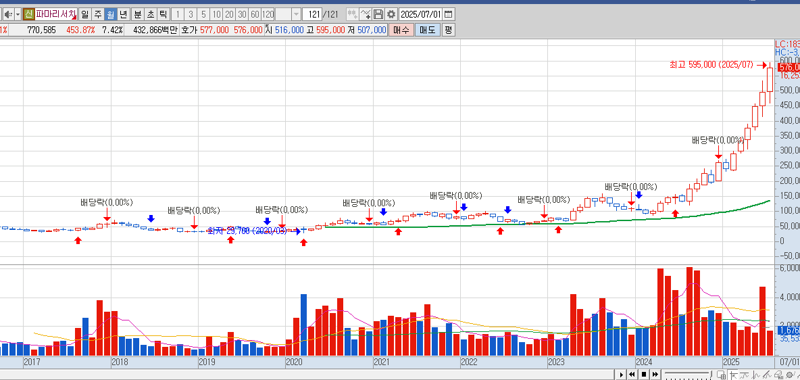Click the 매수 buy button
Image resolution: width=800 pixels, height=380 pixels.
402,30
